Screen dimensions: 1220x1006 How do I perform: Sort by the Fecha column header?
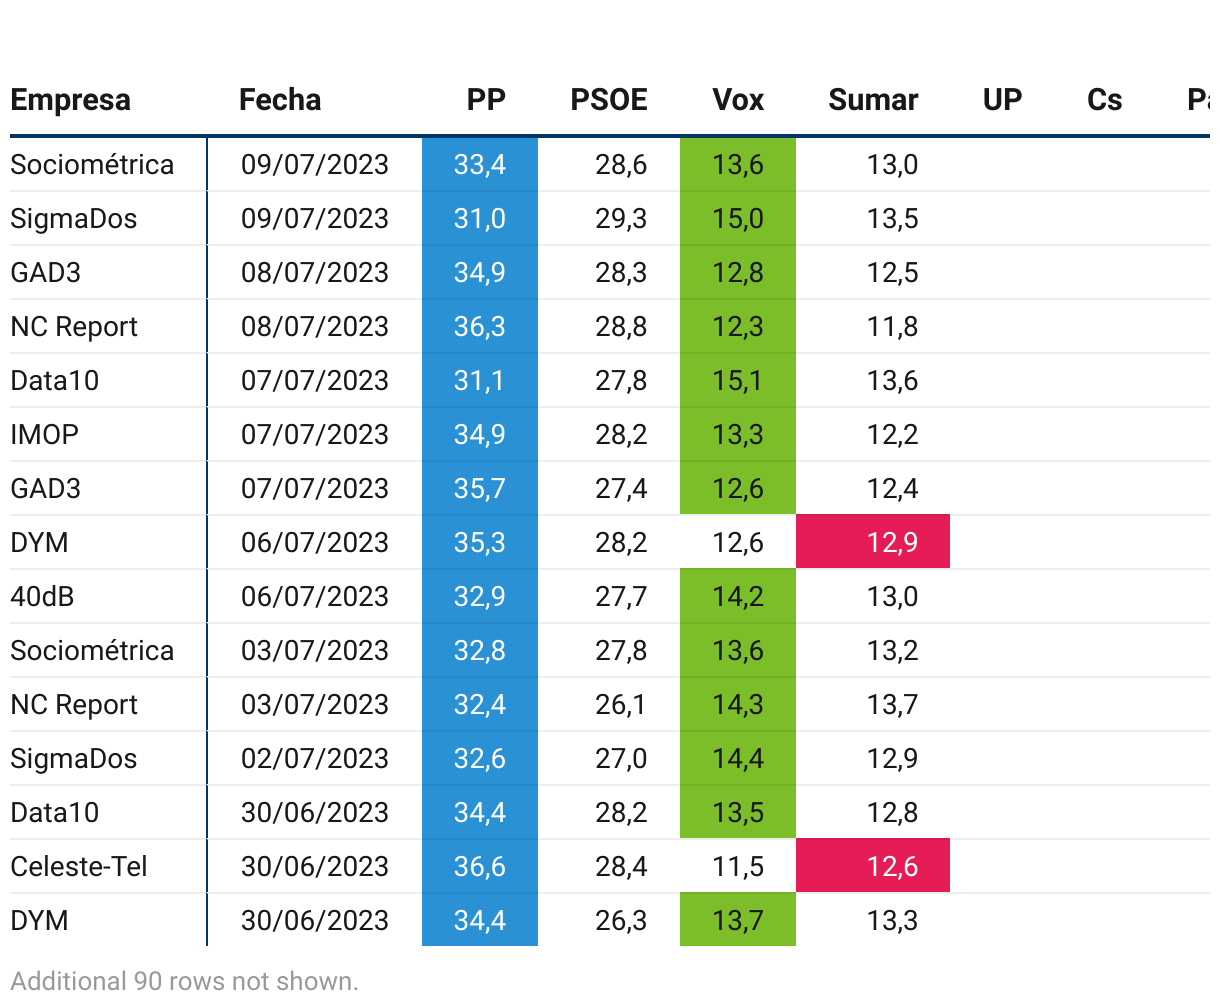(x=280, y=100)
